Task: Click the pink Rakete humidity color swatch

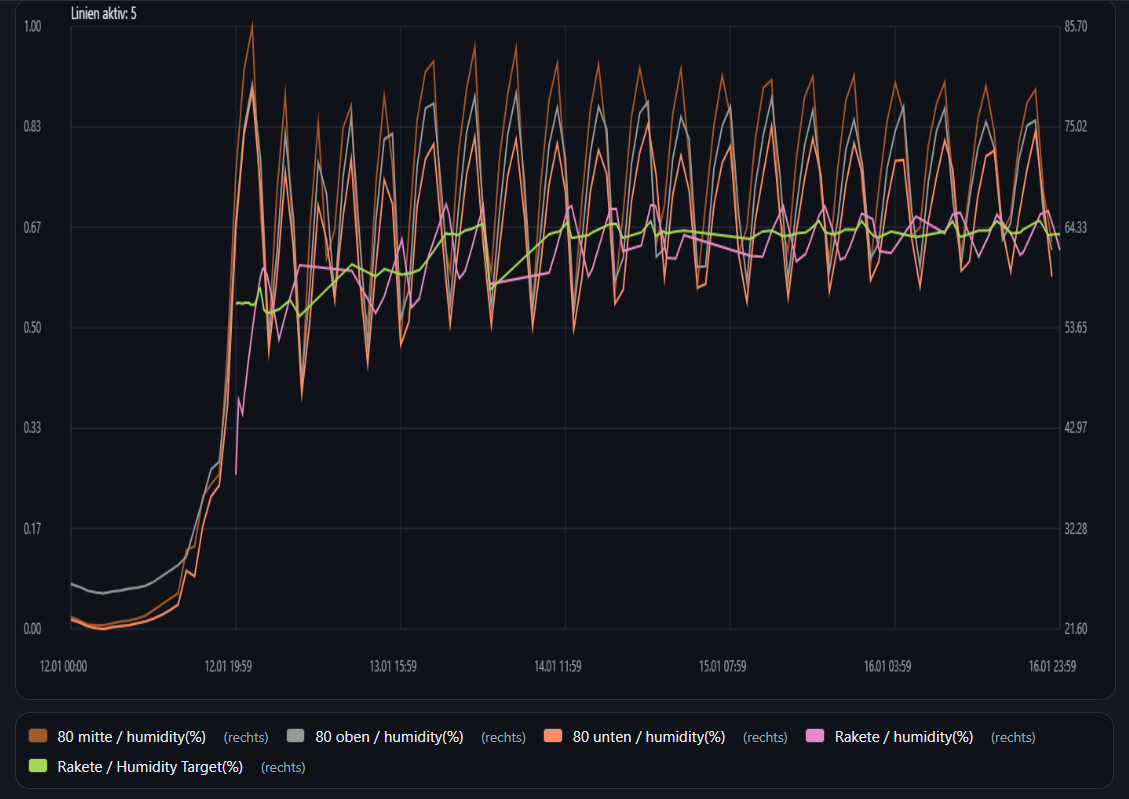Action: [816, 737]
